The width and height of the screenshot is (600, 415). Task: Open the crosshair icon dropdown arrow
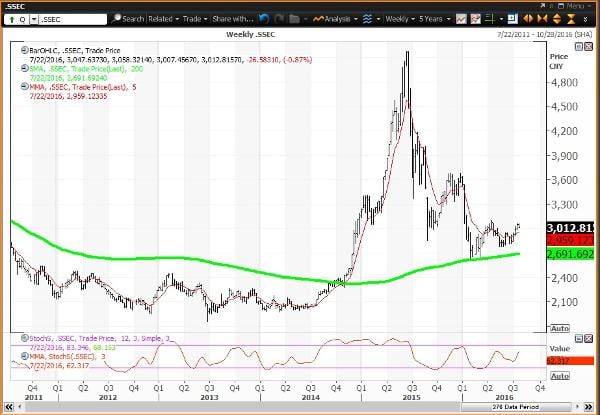point(501,19)
